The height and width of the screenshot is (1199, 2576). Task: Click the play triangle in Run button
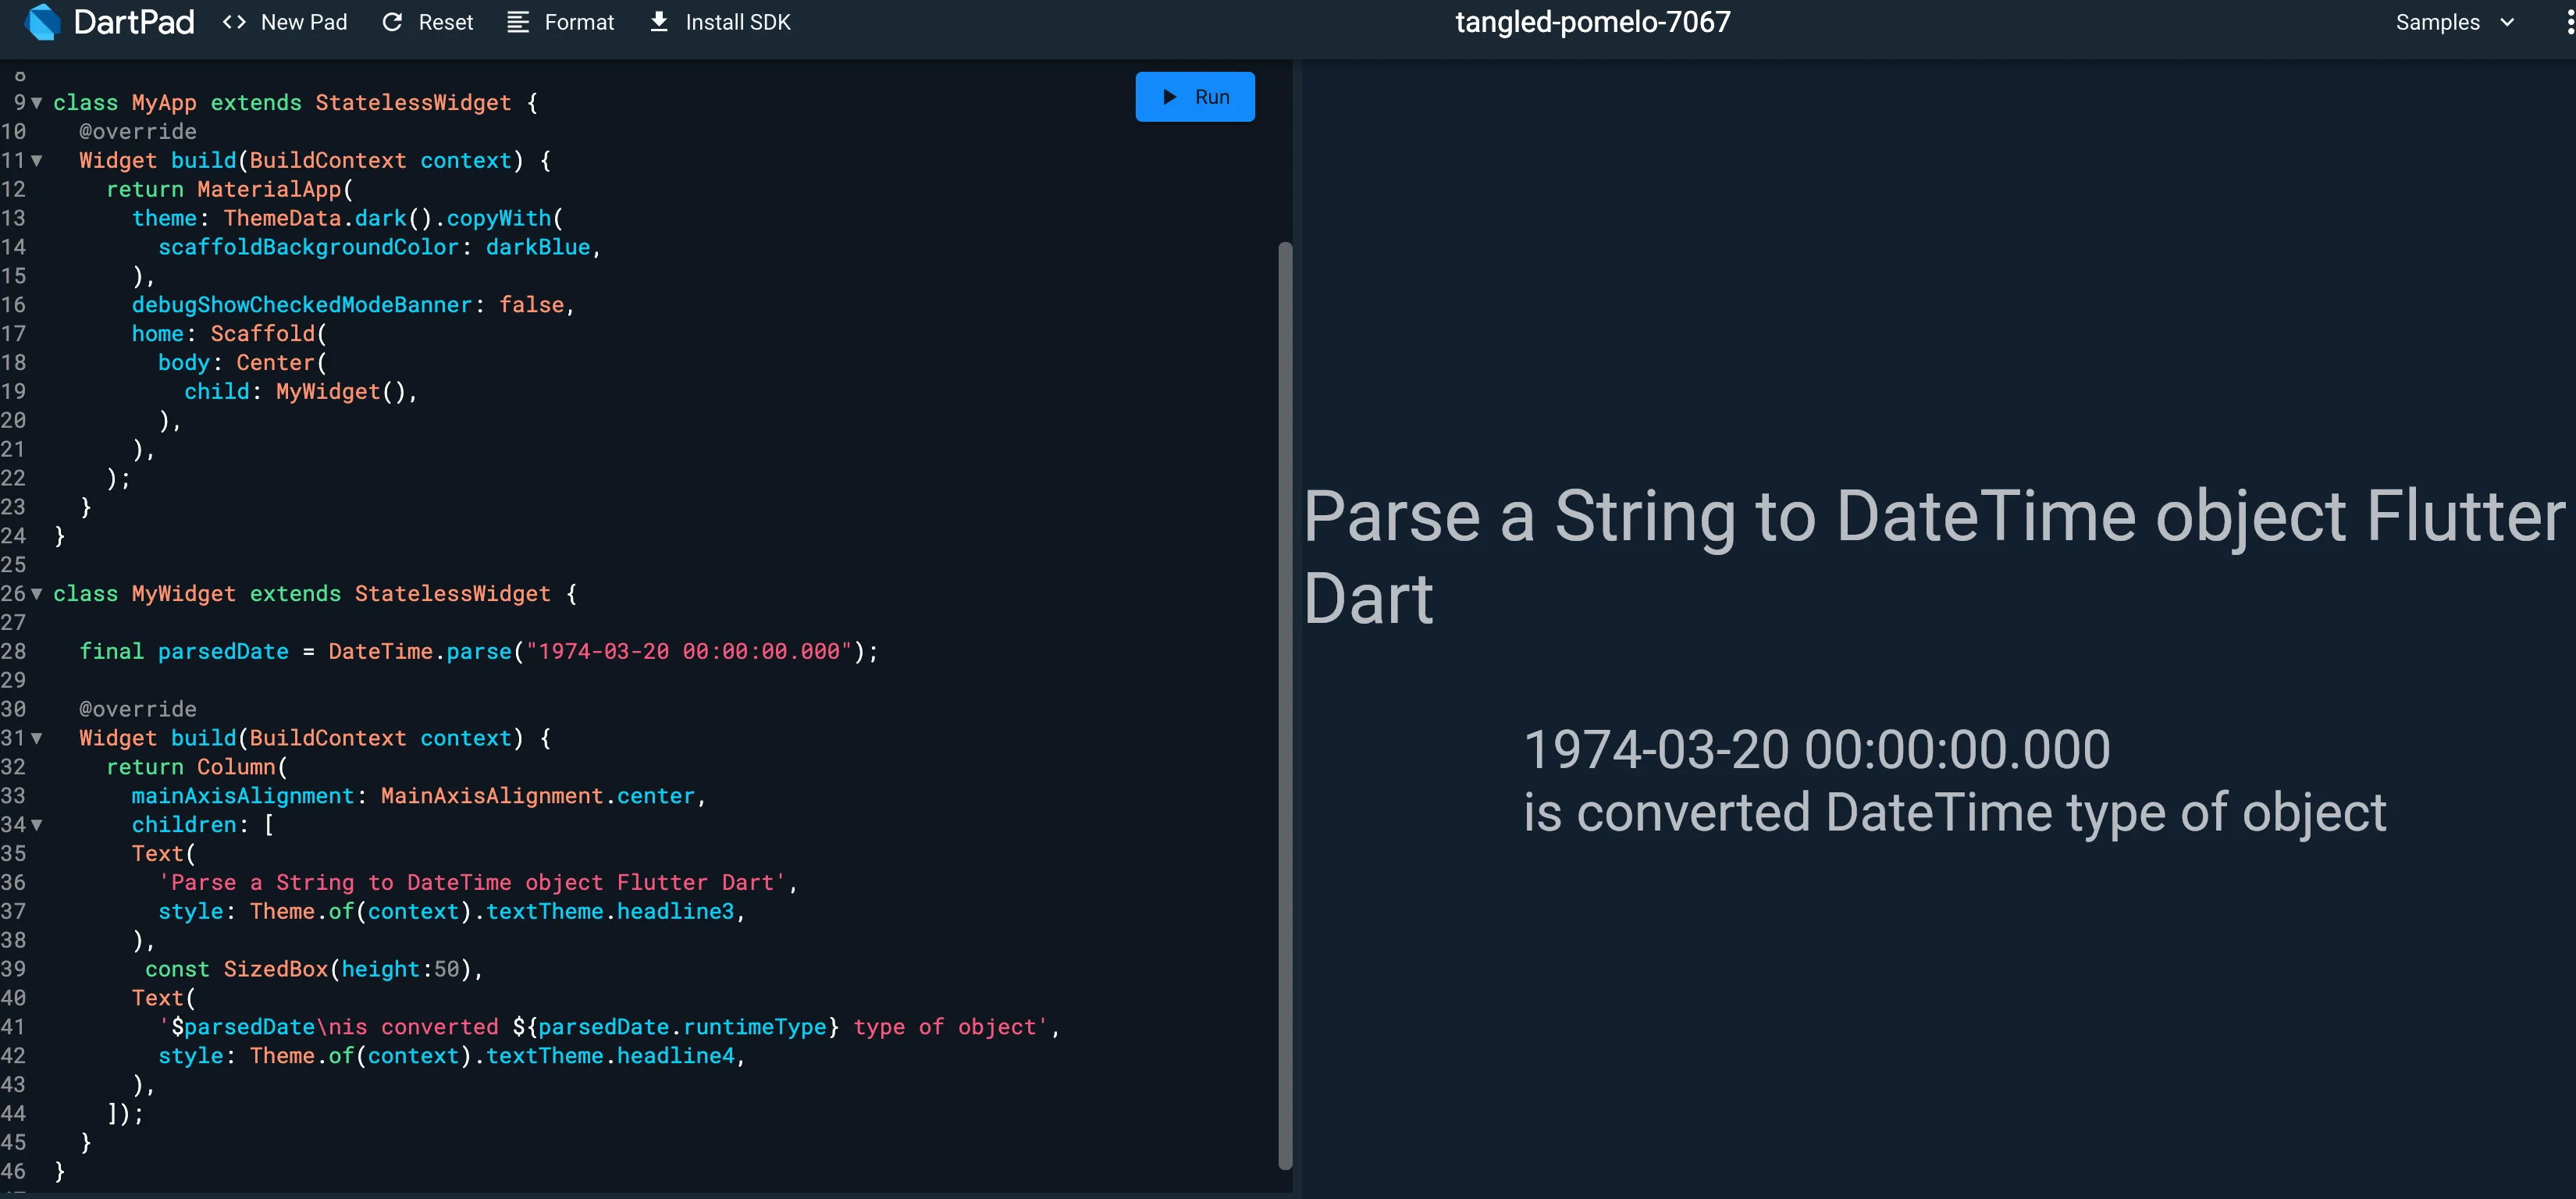point(1169,97)
